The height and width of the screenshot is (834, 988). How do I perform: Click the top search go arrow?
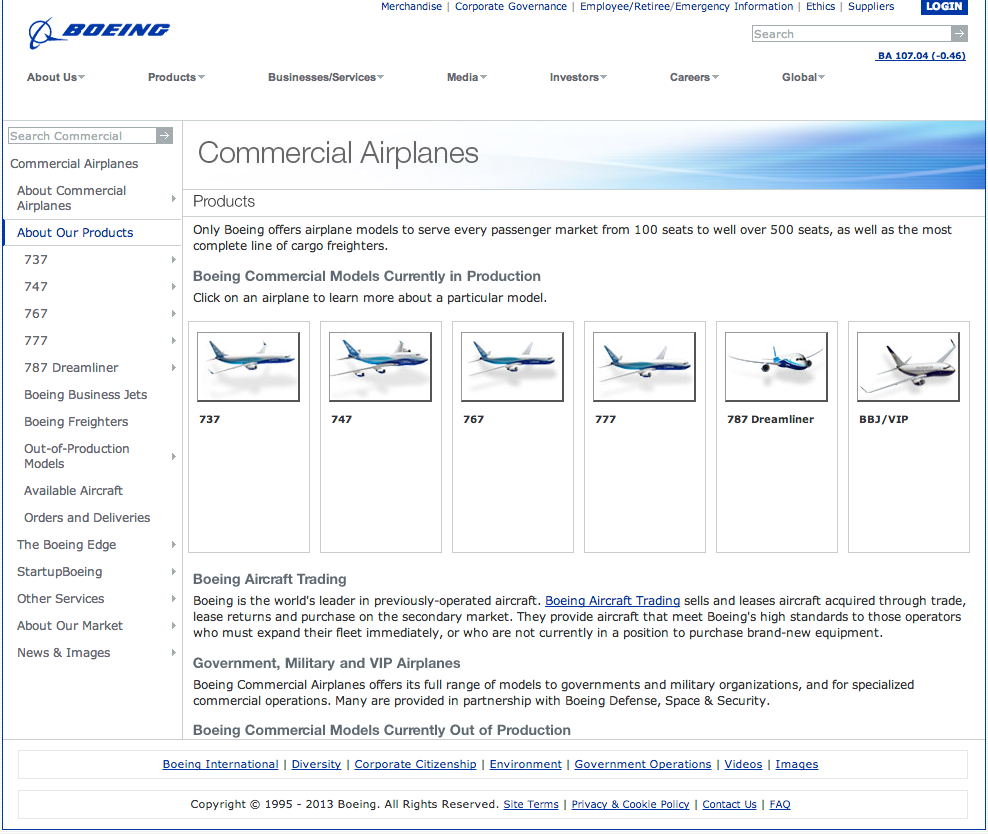click(x=958, y=33)
